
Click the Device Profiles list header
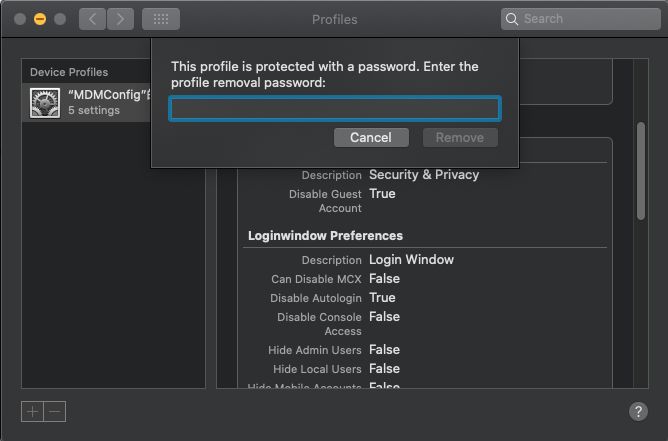tap(69, 72)
